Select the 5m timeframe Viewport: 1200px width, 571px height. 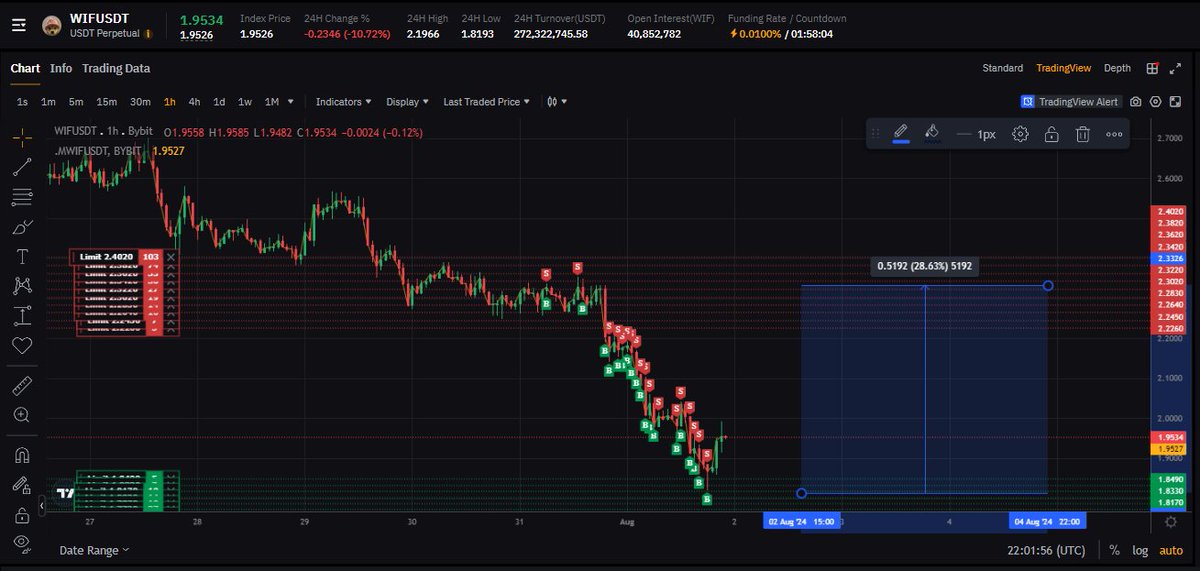click(x=76, y=102)
